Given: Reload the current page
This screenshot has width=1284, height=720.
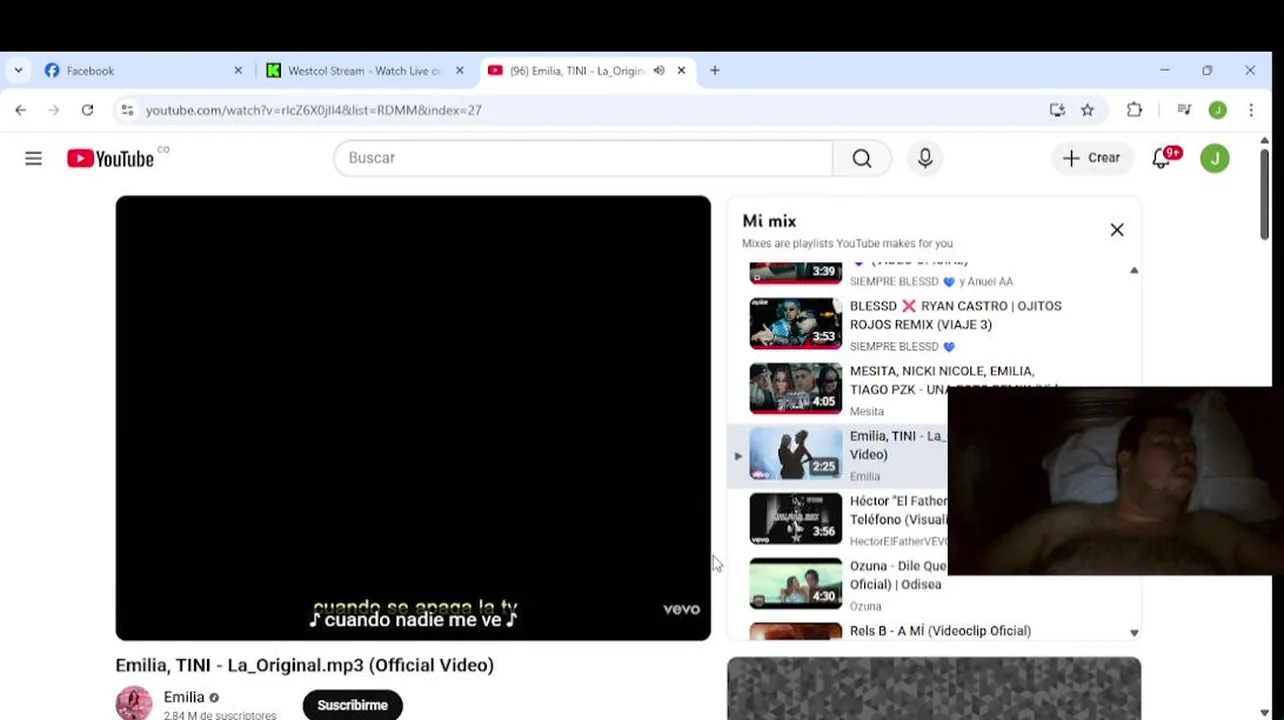Looking at the screenshot, I should pos(87,110).
